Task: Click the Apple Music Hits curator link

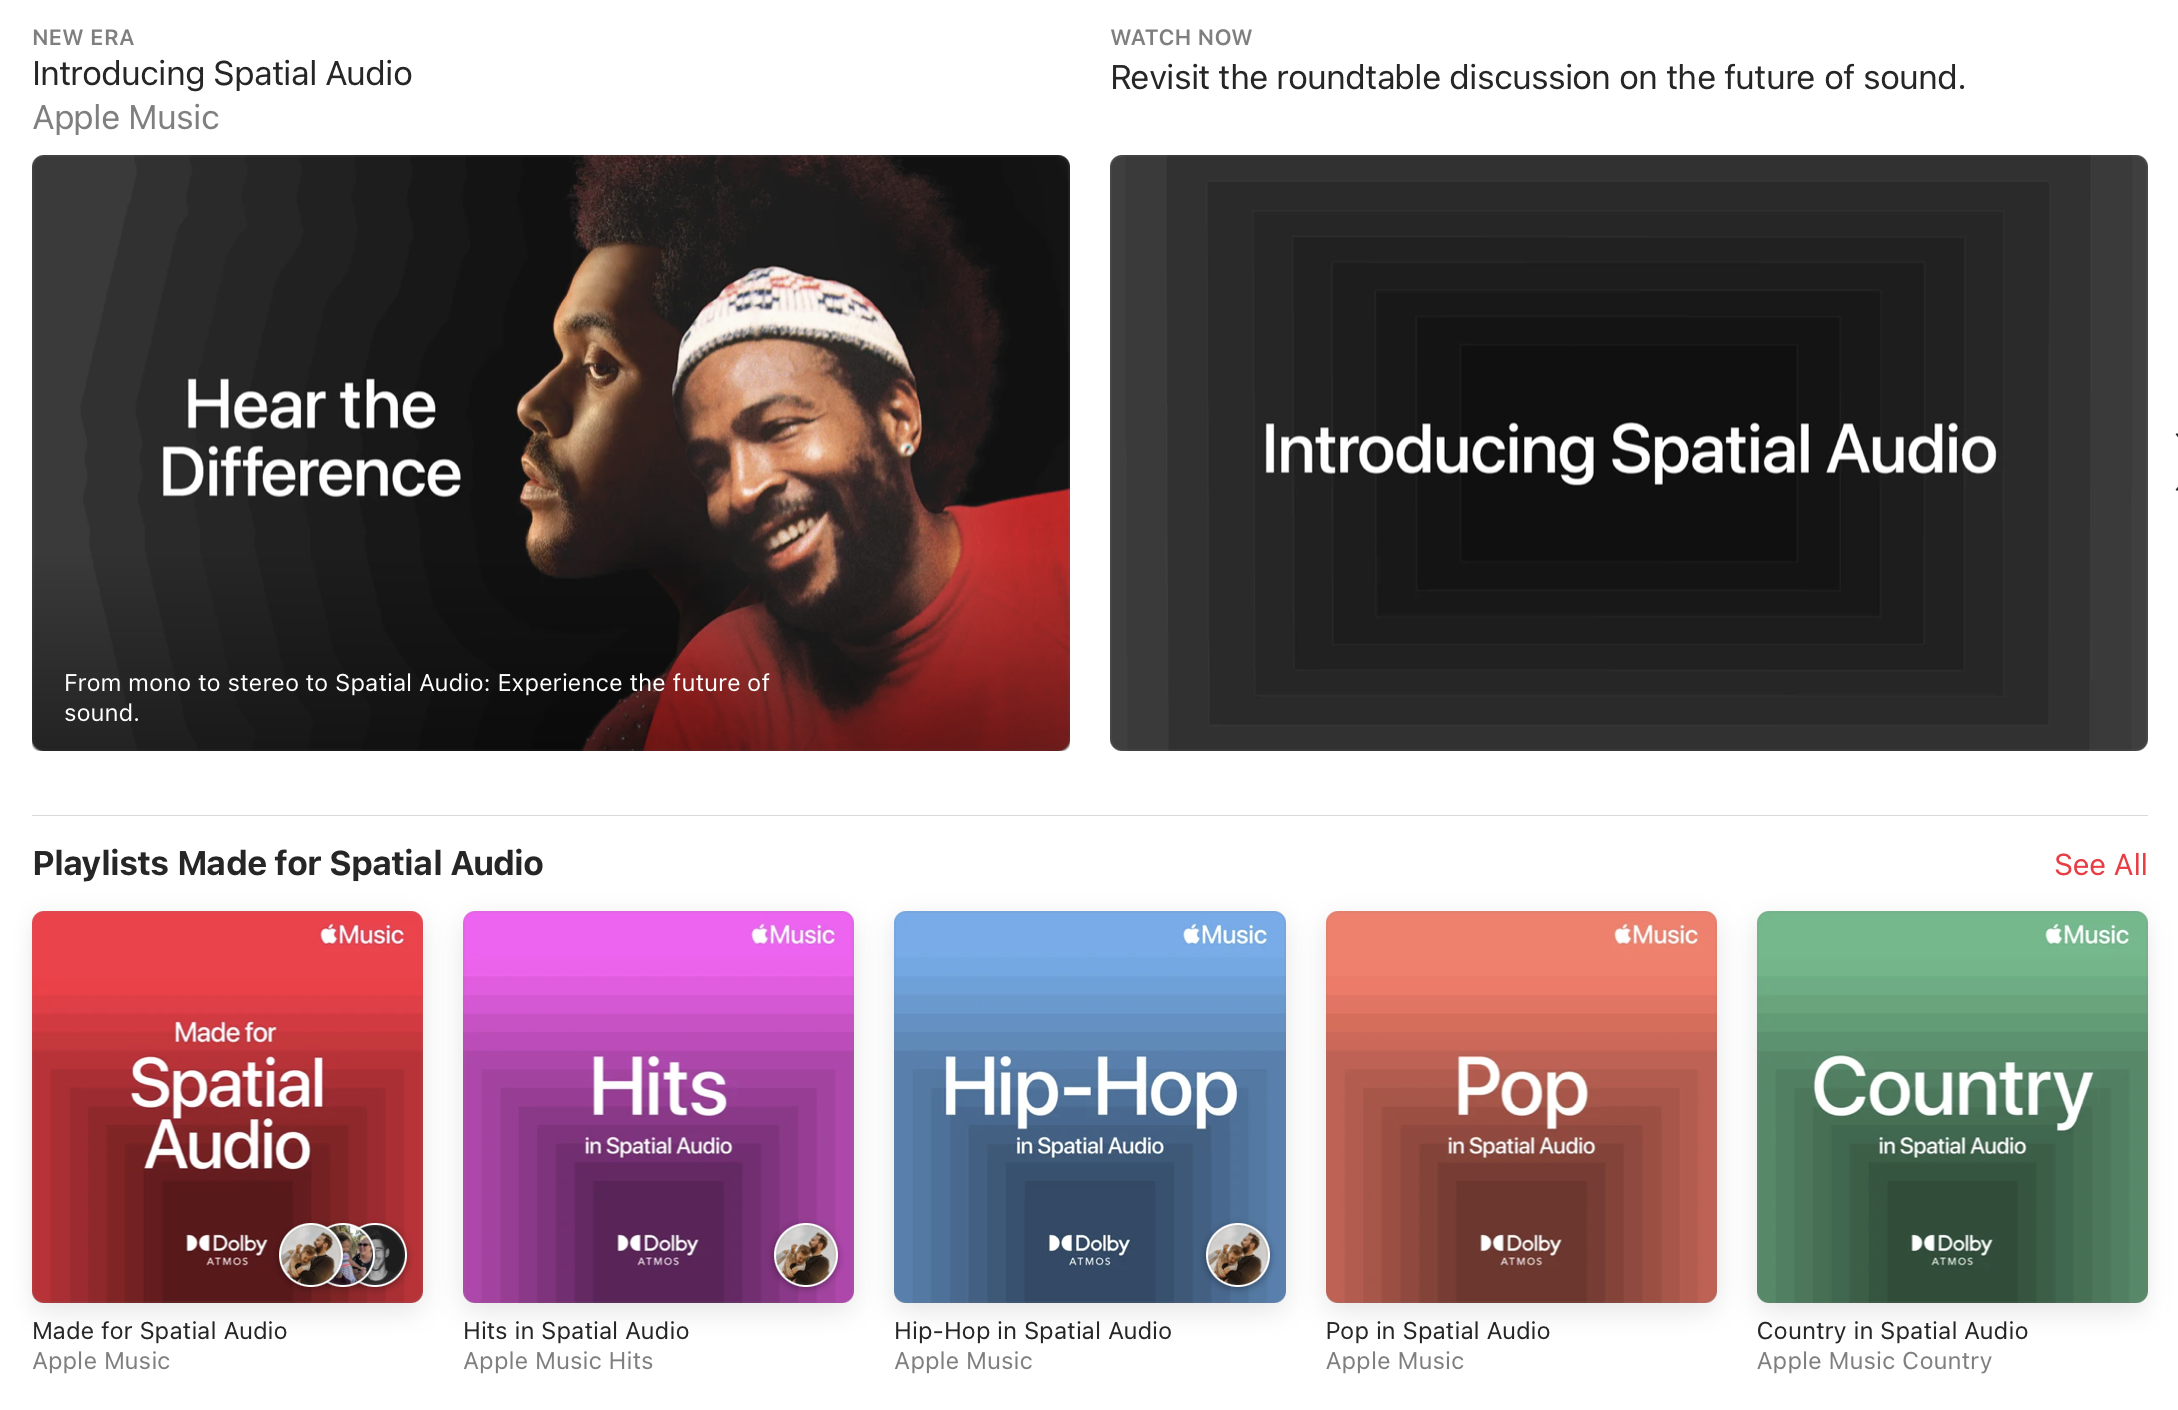Action: tap(557, 1361)
